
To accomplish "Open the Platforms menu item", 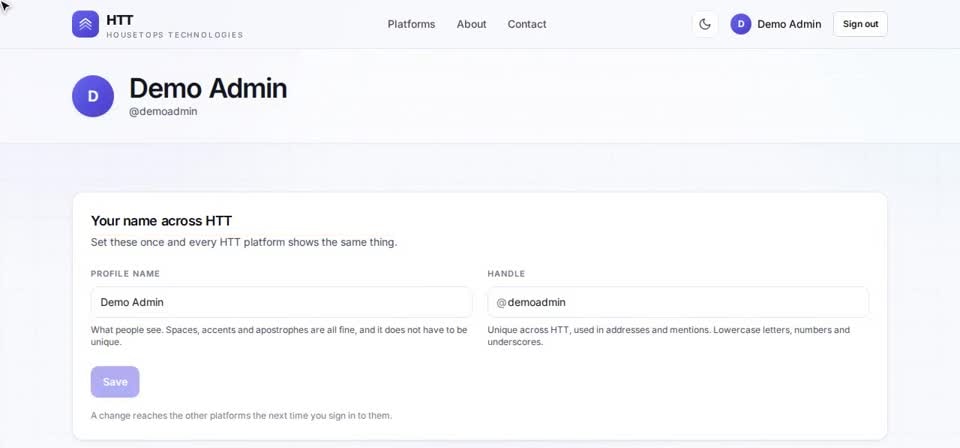I will coord(411,24).
